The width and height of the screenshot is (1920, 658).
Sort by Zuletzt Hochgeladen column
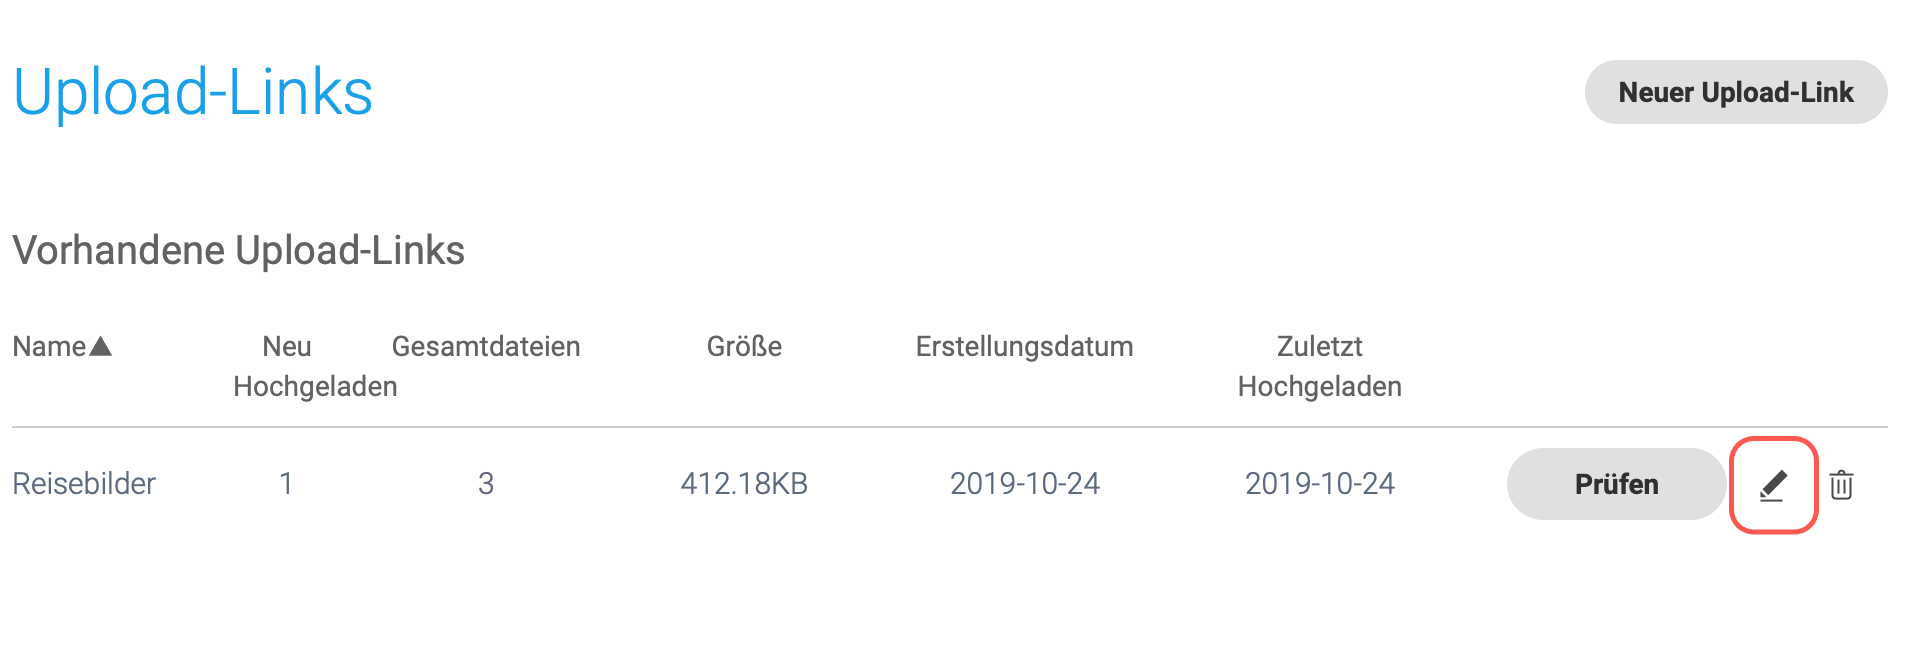point(1319,366)
